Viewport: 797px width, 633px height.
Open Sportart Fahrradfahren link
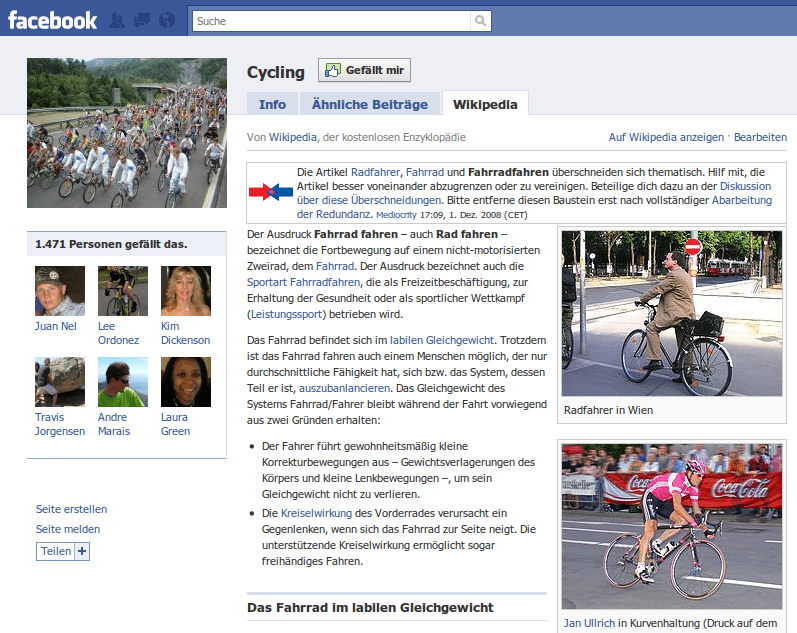click(303, 282)
